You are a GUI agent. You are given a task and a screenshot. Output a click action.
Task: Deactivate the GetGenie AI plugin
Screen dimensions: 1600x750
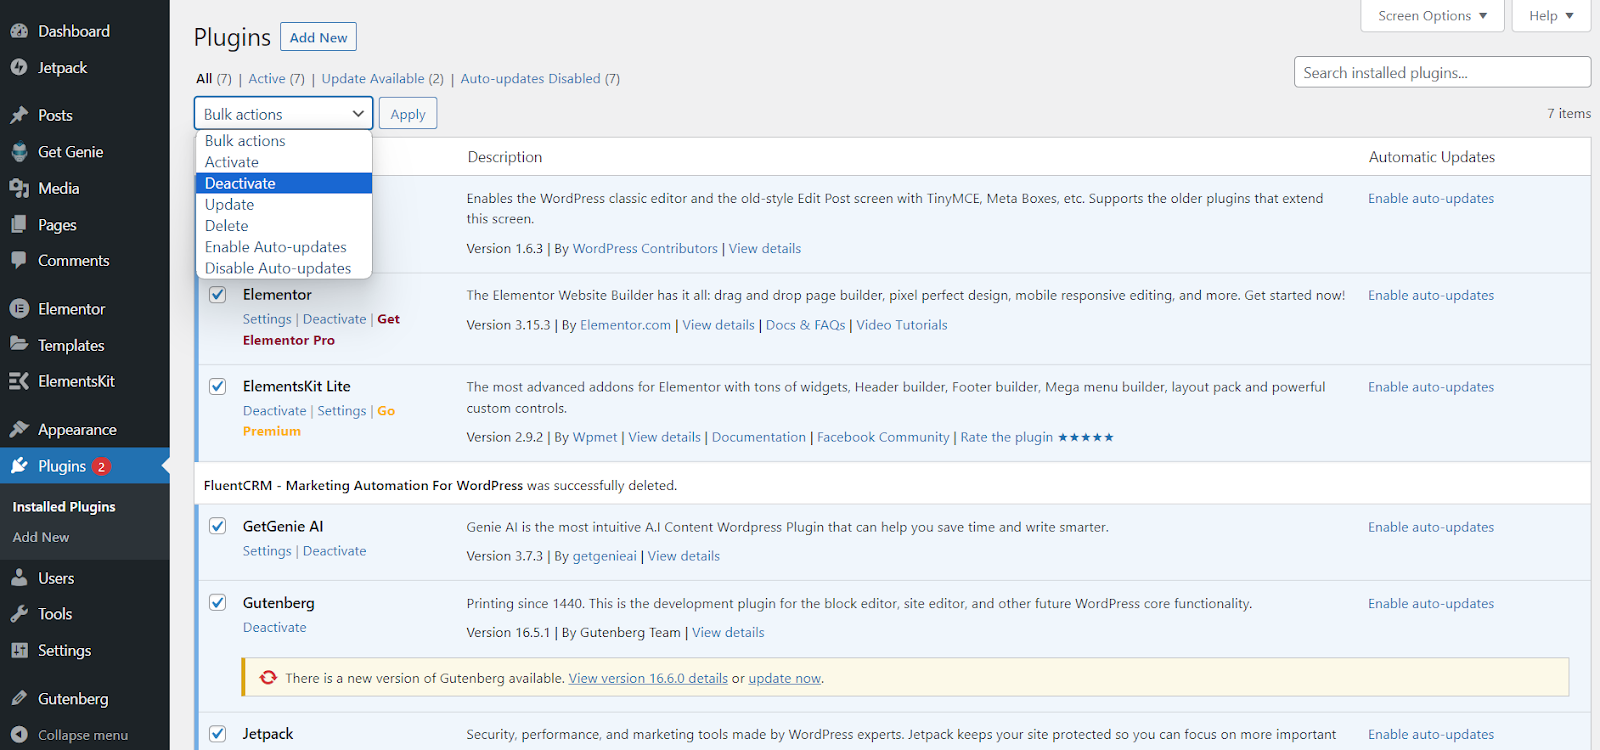point(334,551)
